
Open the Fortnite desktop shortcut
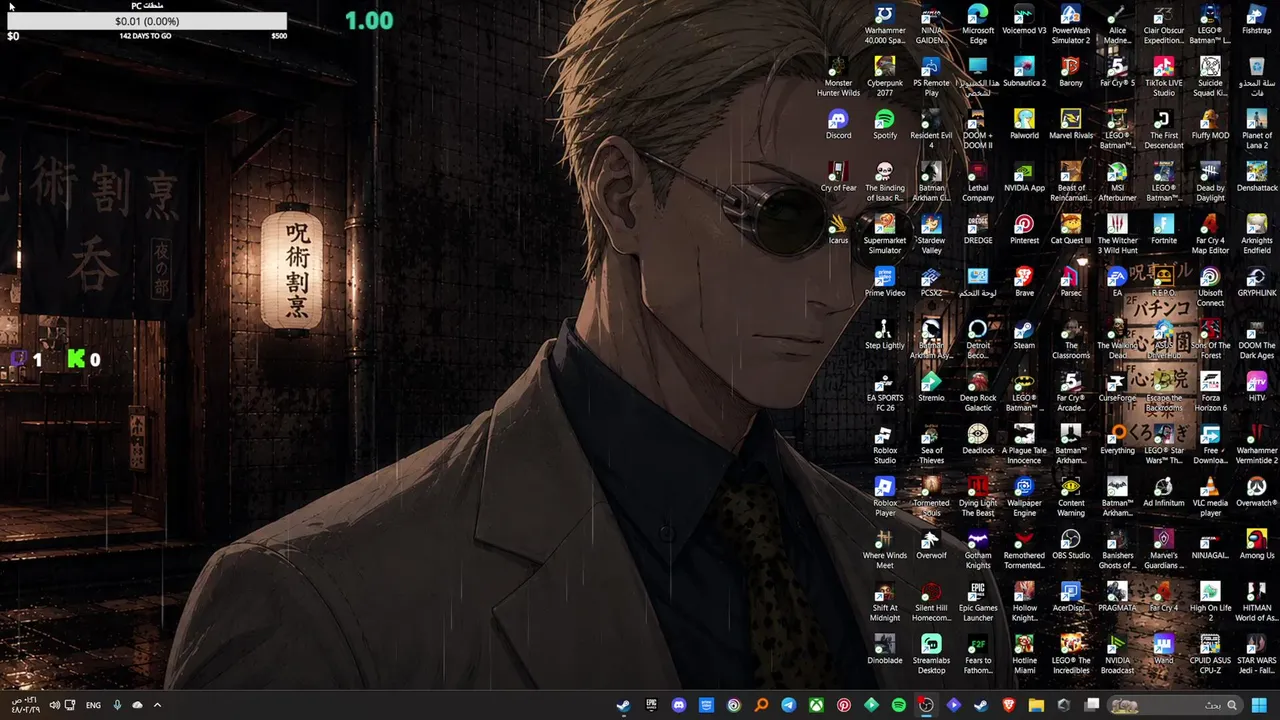pos(1164,229)
